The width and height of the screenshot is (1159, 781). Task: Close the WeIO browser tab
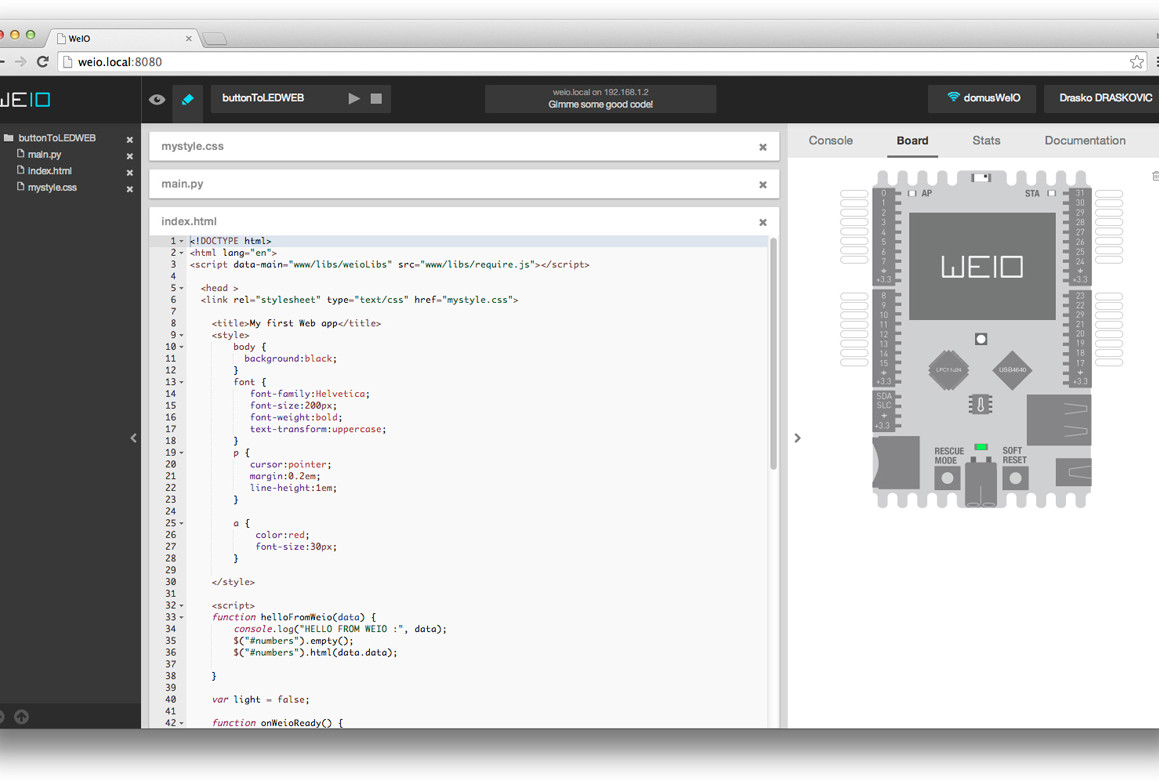(x=188, y=38)
